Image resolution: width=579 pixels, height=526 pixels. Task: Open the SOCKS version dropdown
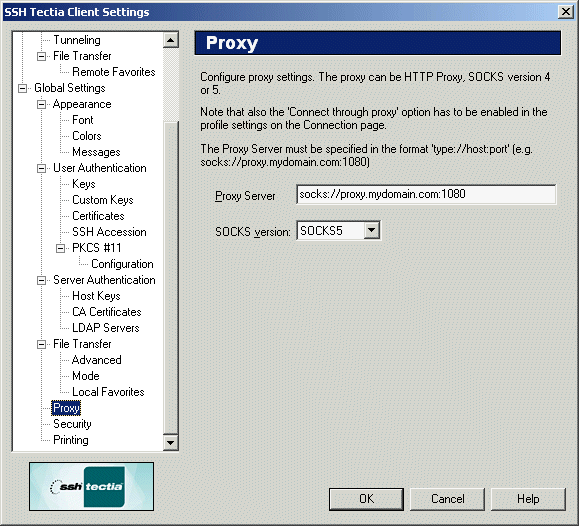371,230
